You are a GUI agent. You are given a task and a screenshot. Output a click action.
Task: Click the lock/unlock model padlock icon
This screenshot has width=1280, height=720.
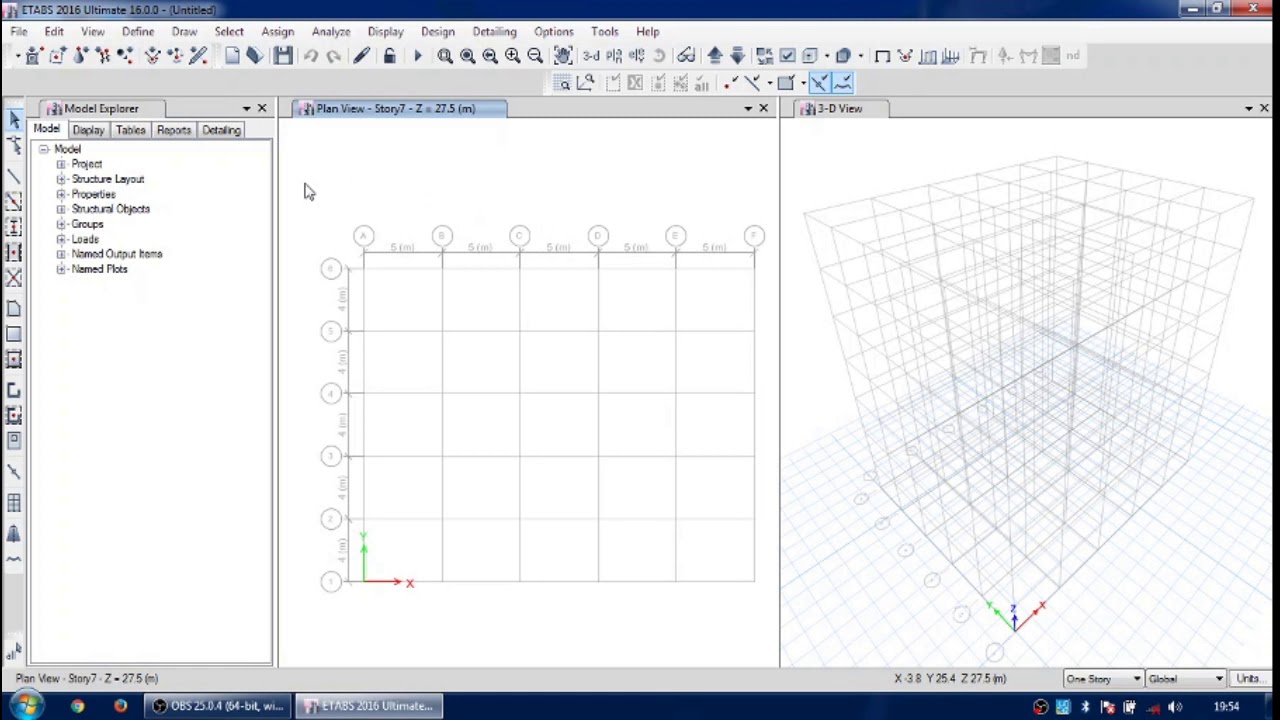tap(389, 56)
